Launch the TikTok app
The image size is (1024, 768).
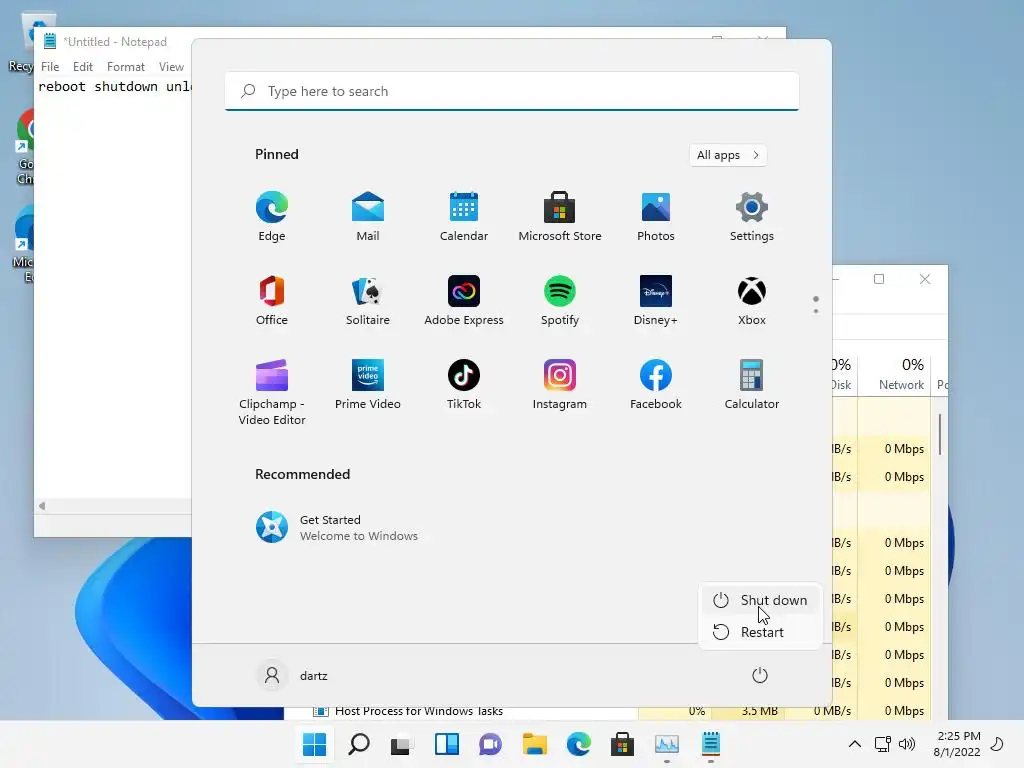coord(464,385)
